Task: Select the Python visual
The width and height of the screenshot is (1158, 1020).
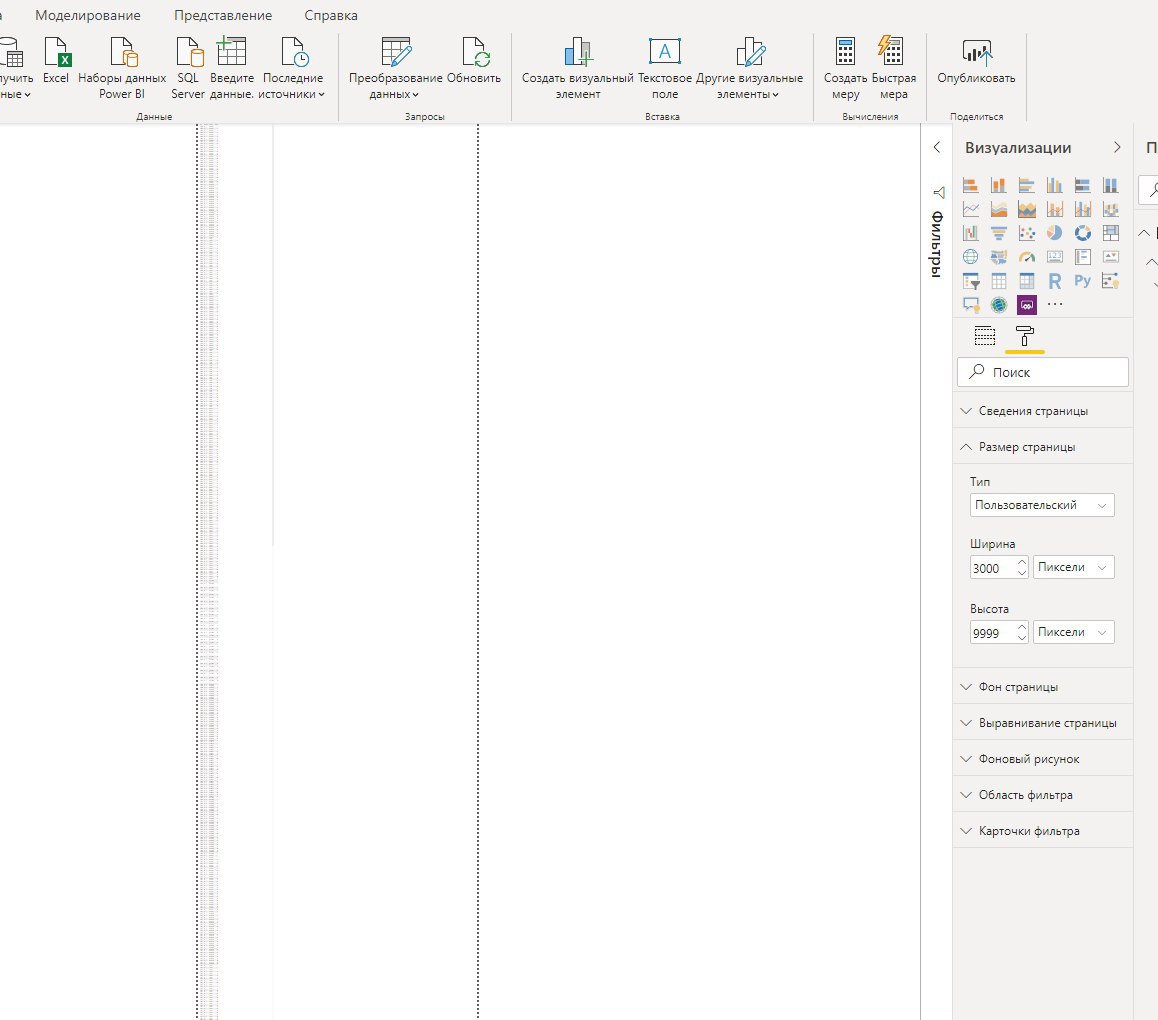Action: (1083, 281)
